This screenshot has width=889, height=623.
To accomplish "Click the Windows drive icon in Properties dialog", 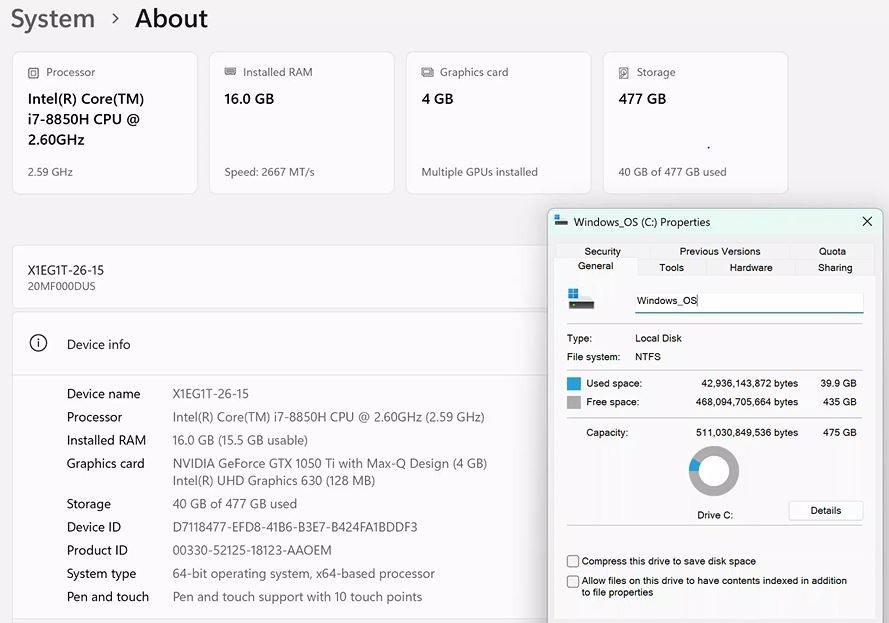I will [x=581, y=299].
